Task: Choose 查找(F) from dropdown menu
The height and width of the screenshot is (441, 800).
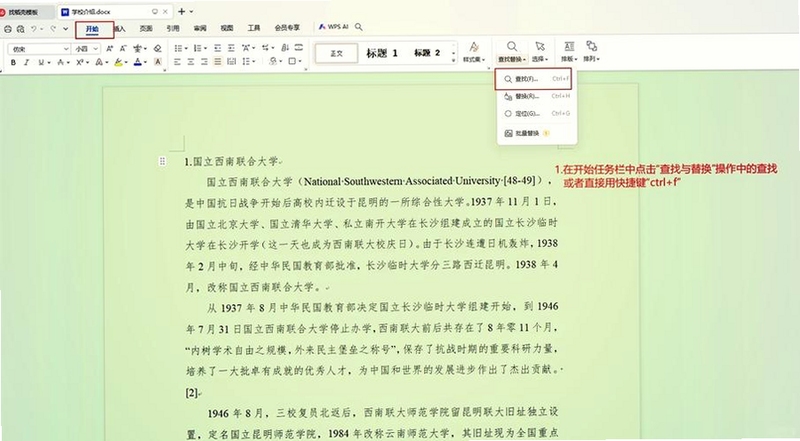Action: pyautogui.click(x=533, y=79)
